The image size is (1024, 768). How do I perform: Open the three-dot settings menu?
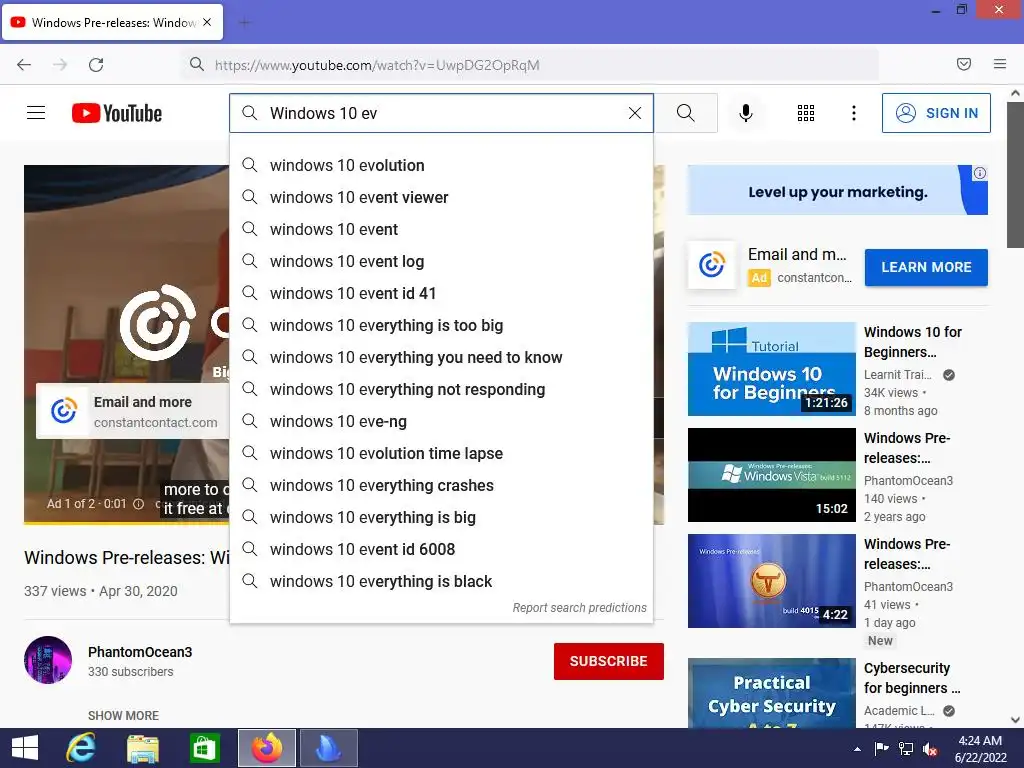854,113
